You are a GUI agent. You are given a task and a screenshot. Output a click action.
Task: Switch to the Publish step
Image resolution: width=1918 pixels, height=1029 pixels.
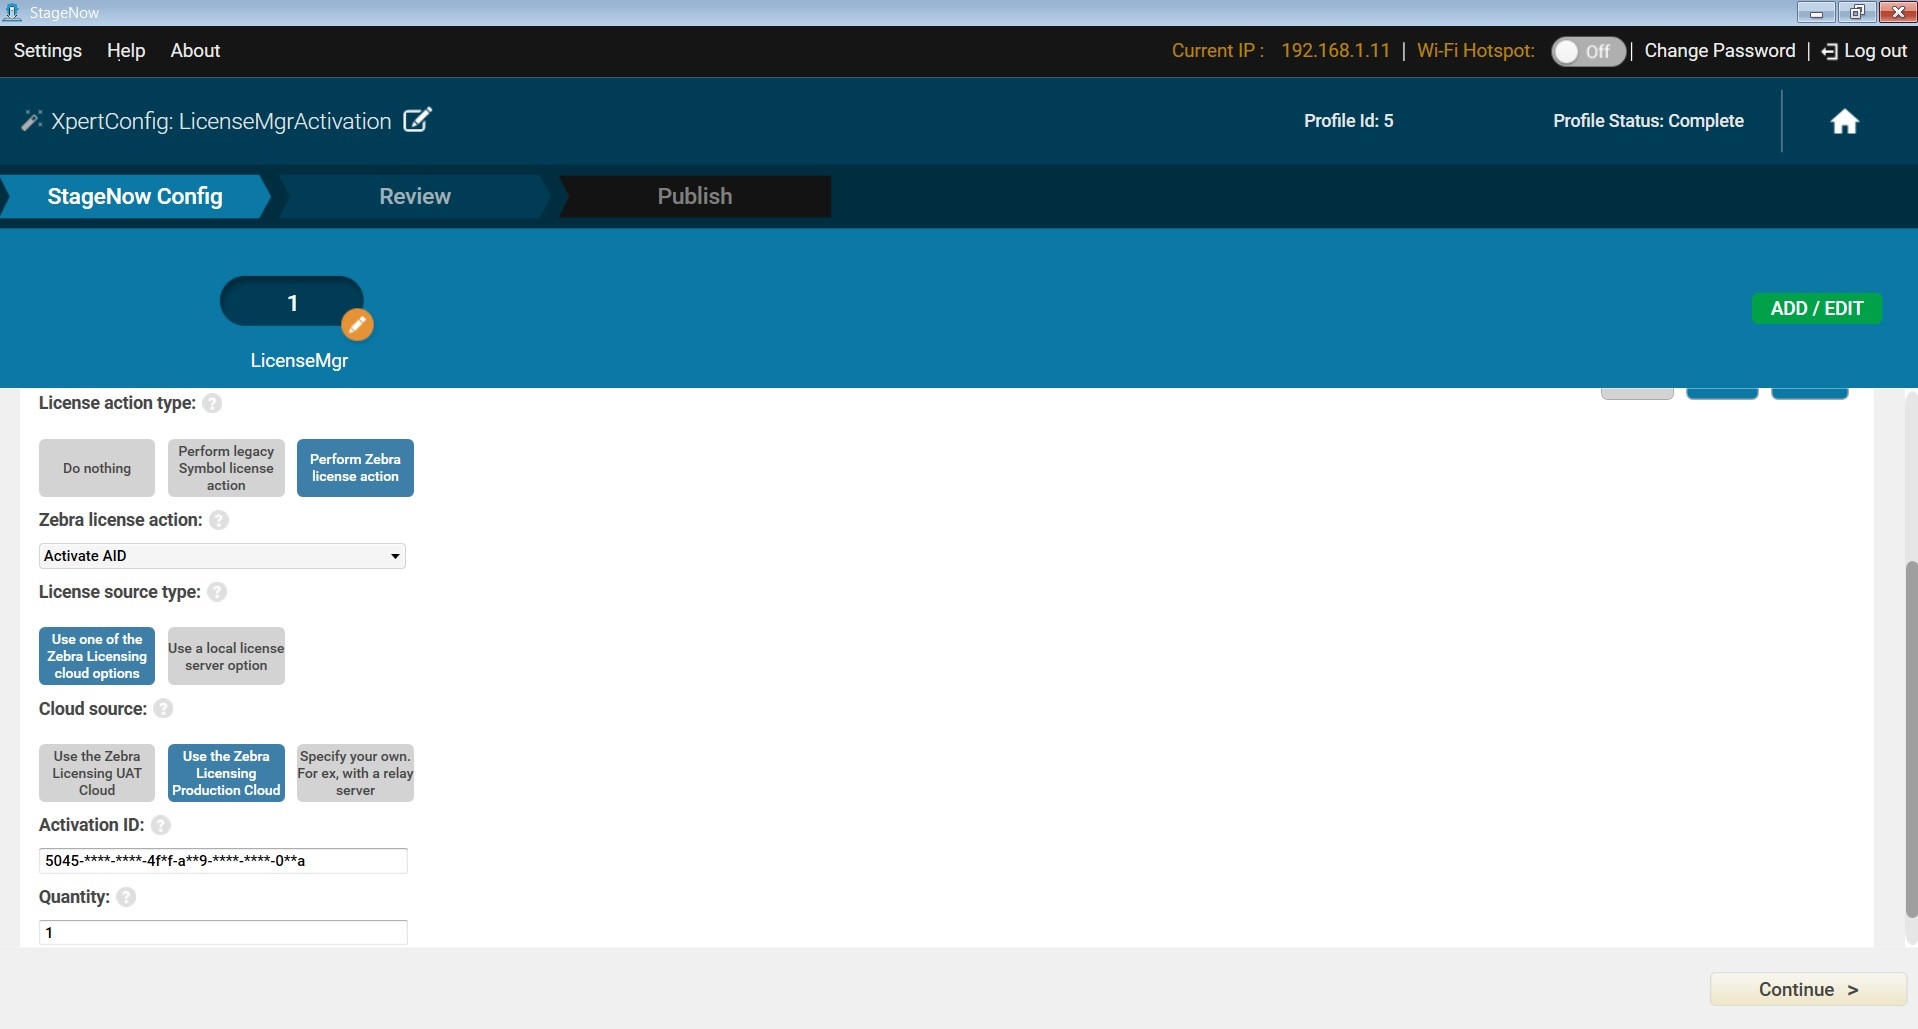pyautogui.click(x=695, y=196)
